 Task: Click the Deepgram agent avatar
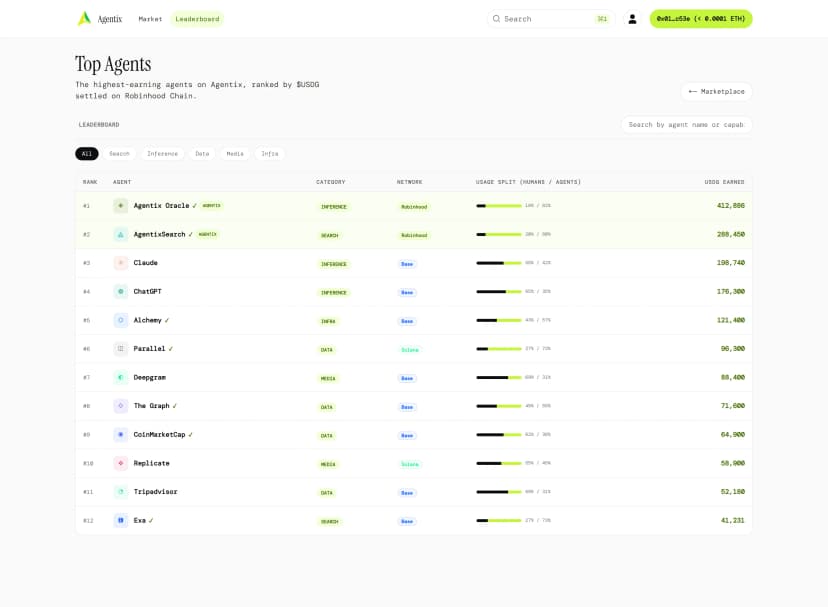(x=120, y=377)
